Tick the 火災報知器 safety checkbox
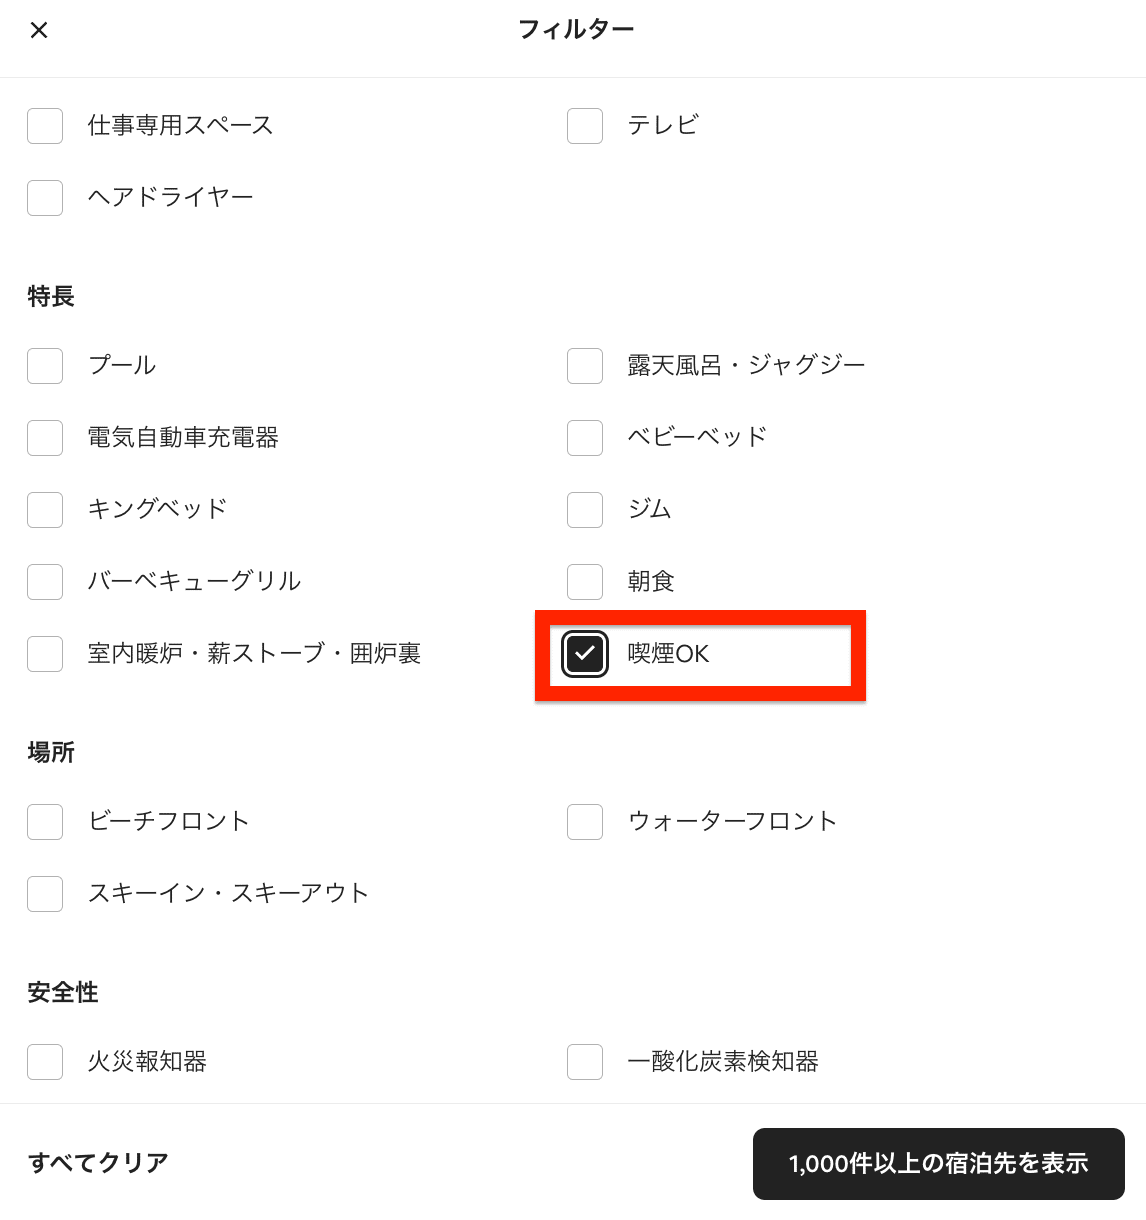 tap(45, 1062)
